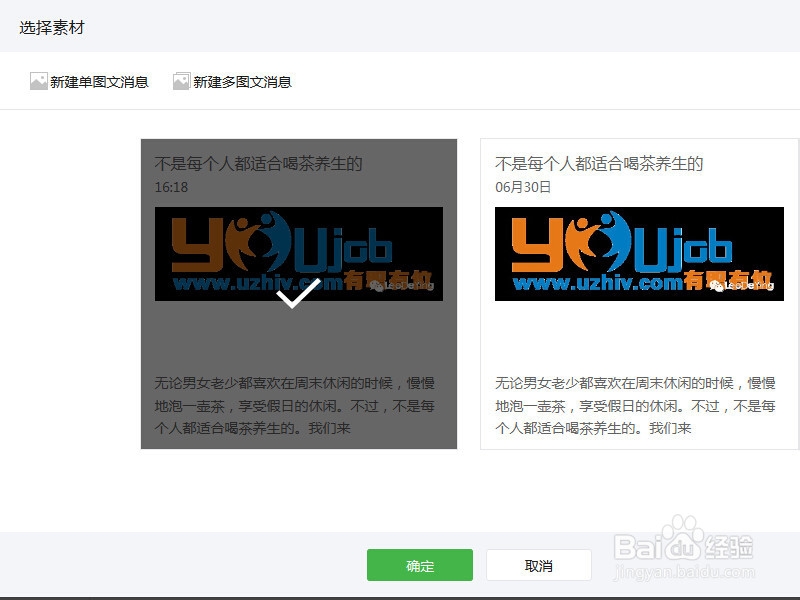Expand the left article summary text
This screenshot has height=600, width=800.
(x=297, y=400)
